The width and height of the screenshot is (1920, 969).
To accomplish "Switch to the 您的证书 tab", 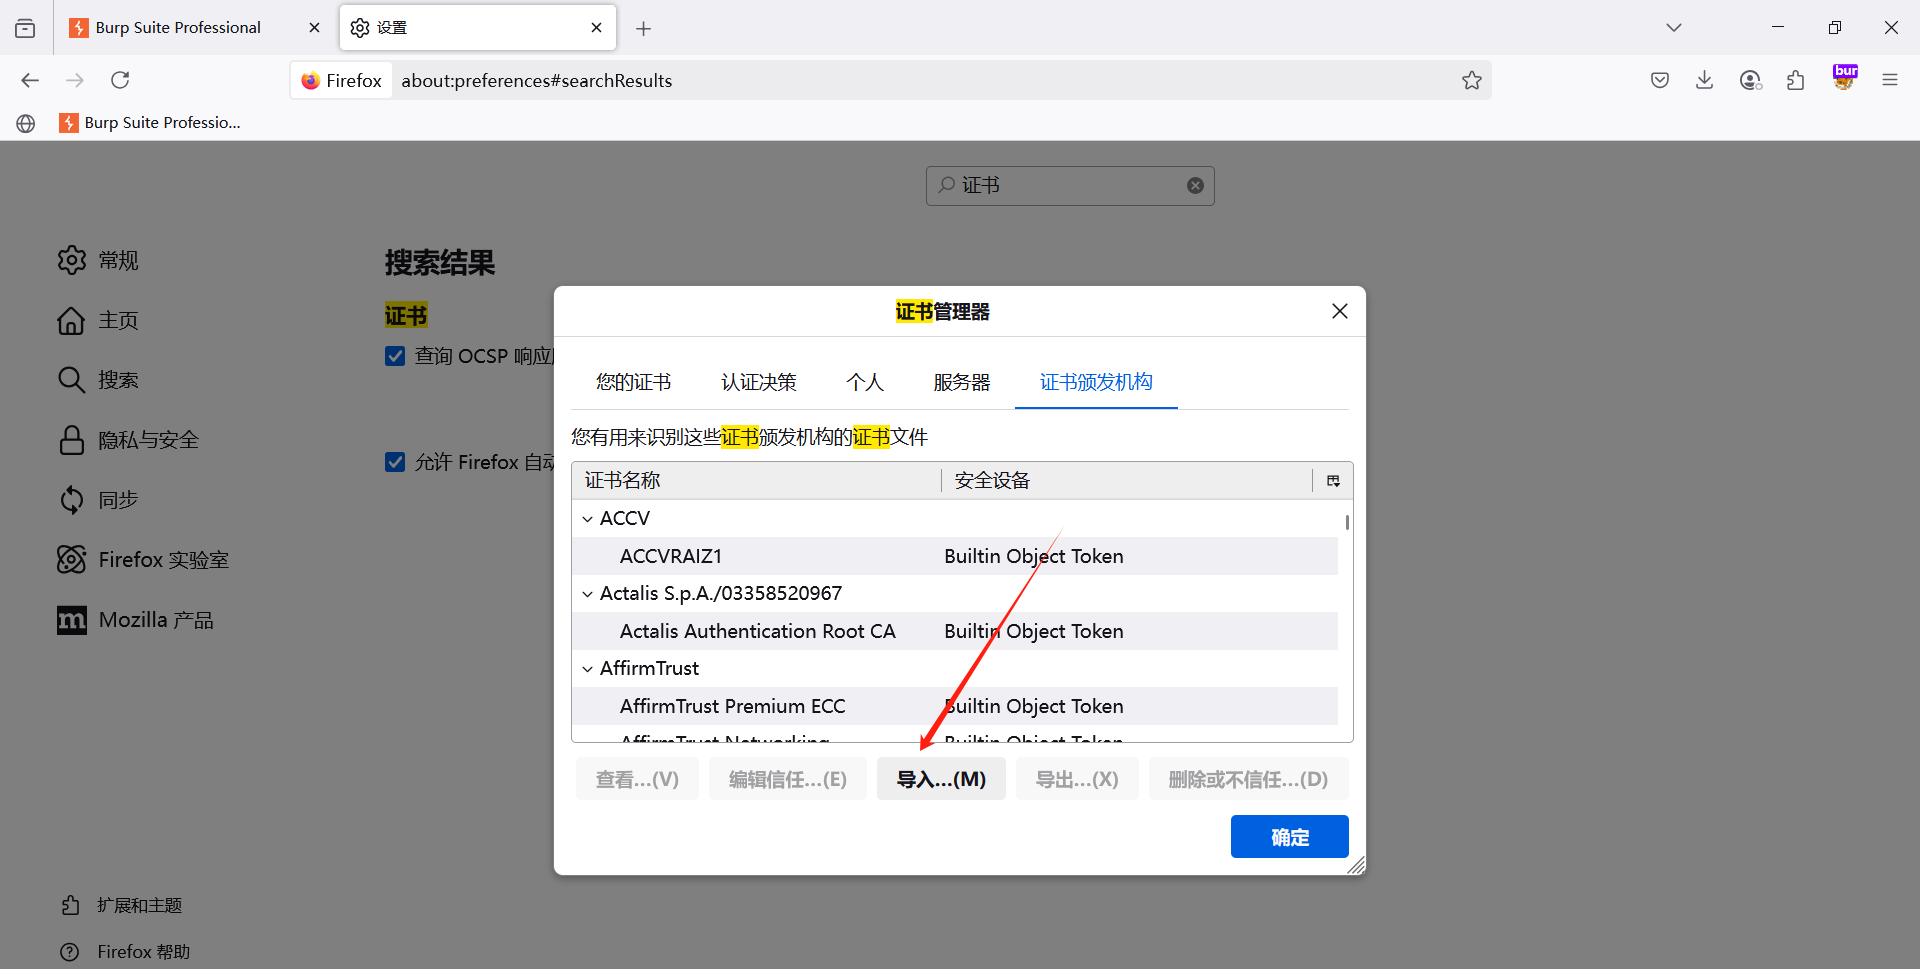I will 633,382.
